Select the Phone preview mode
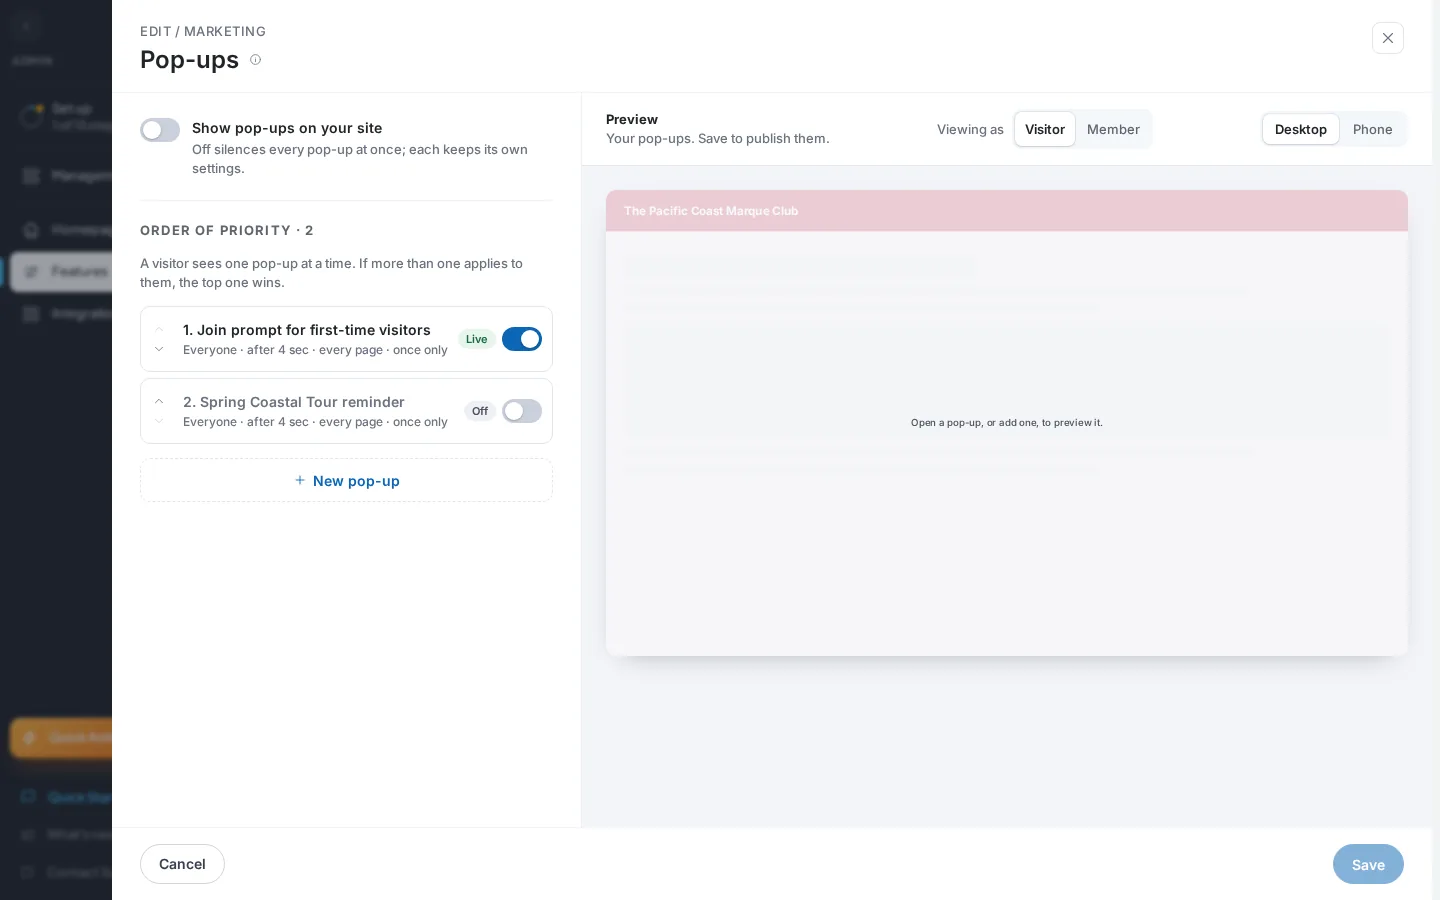Viewport: 1440px width, 900px height. point(1372,129)
